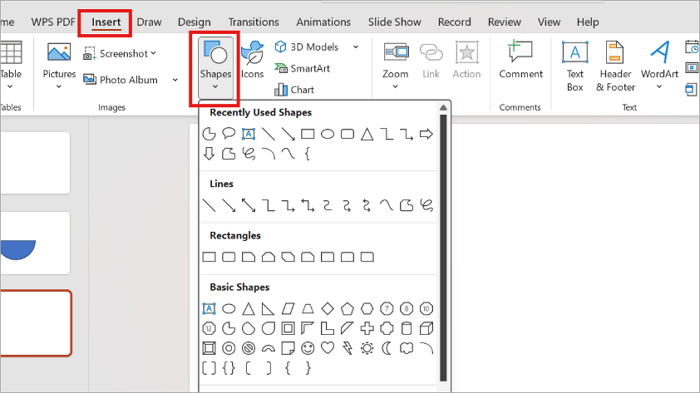Screen dimensions: 700x393
Task: Select the rounded rectangle in Rectangles section
Action: (229, 257)
